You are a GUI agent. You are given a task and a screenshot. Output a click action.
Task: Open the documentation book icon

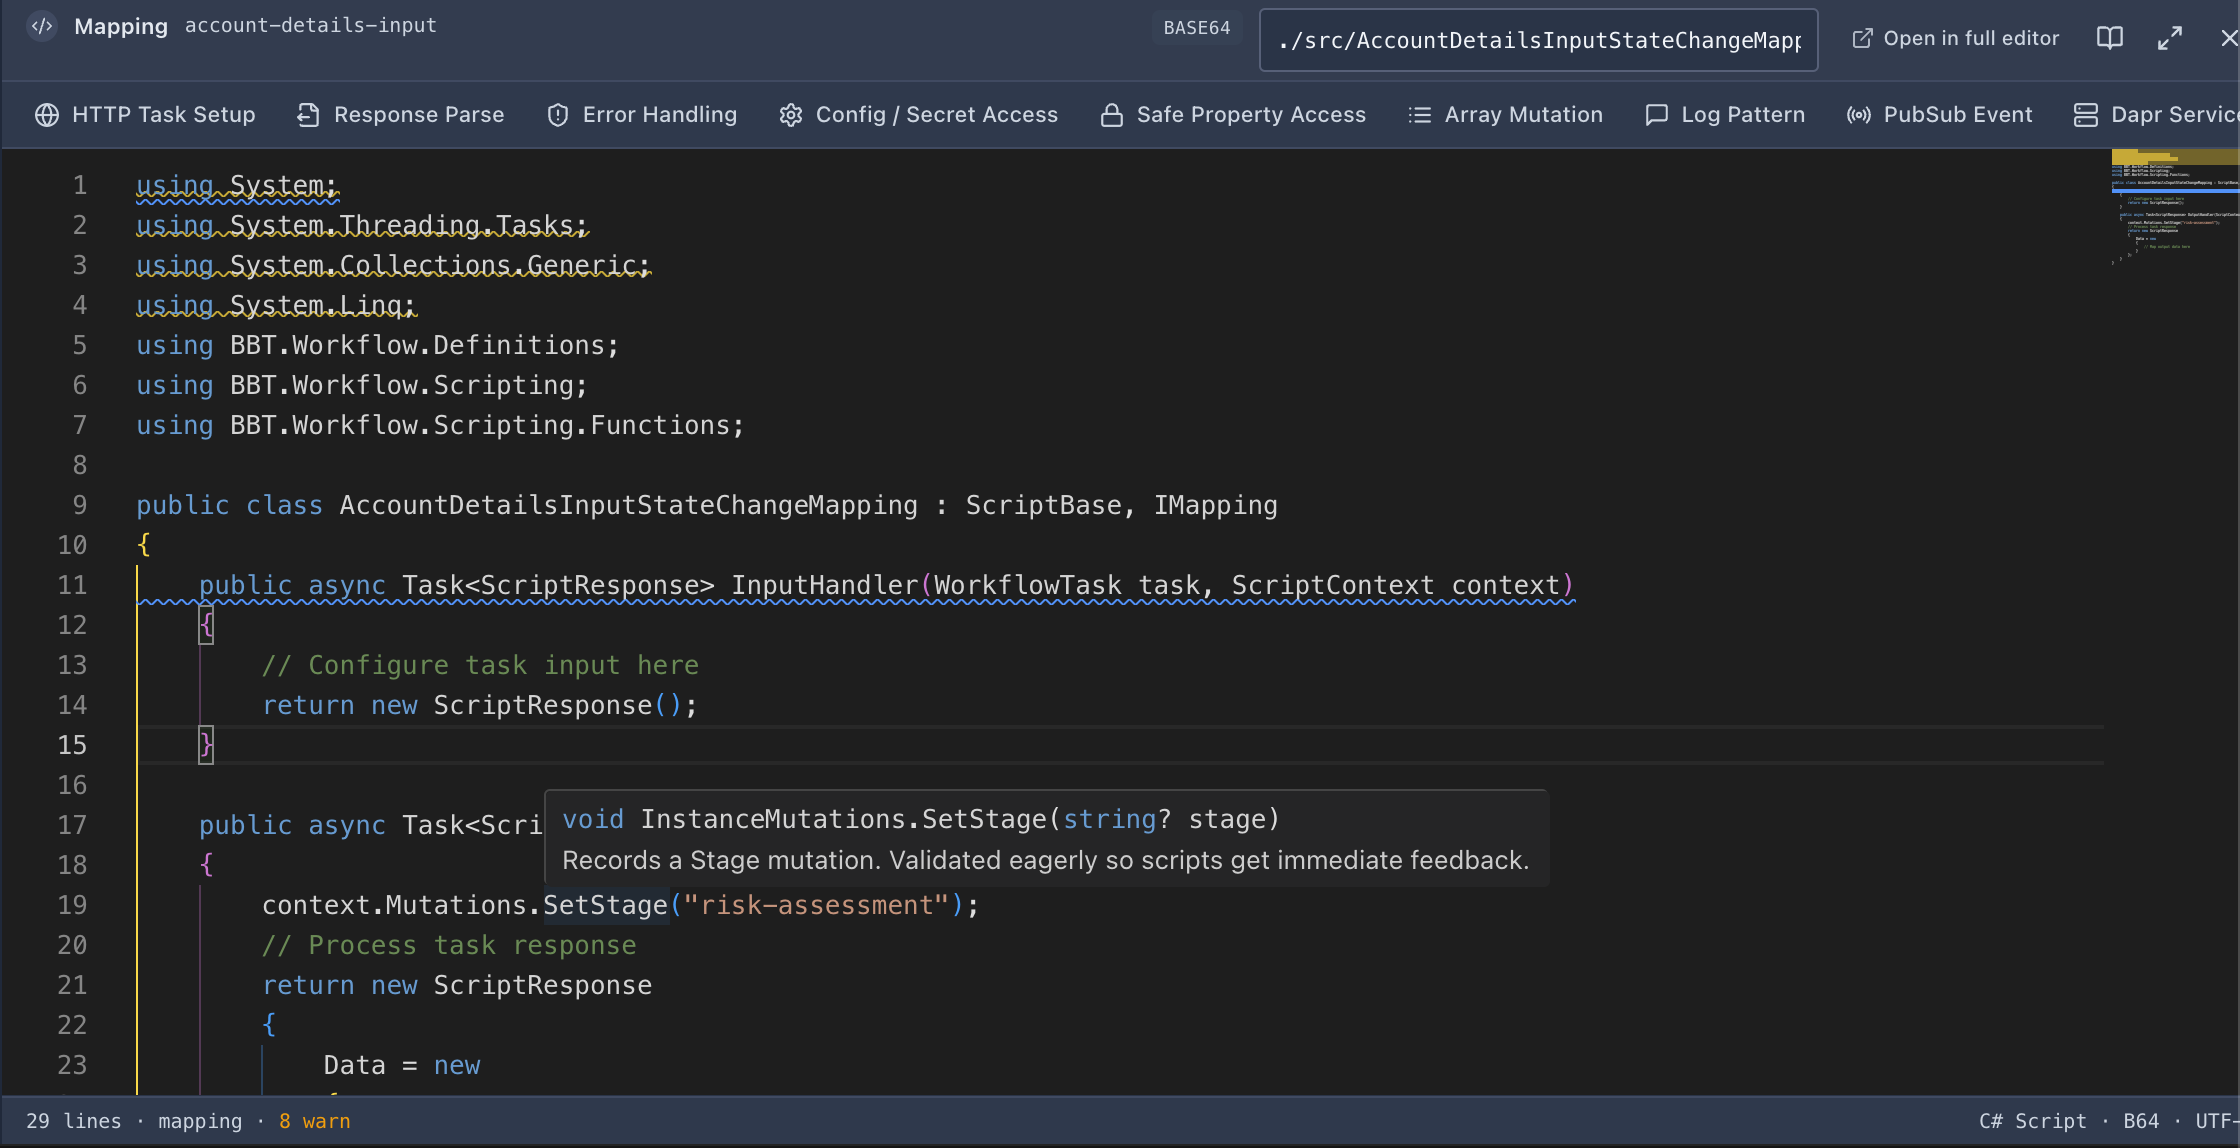click(x=2110, y=38)
